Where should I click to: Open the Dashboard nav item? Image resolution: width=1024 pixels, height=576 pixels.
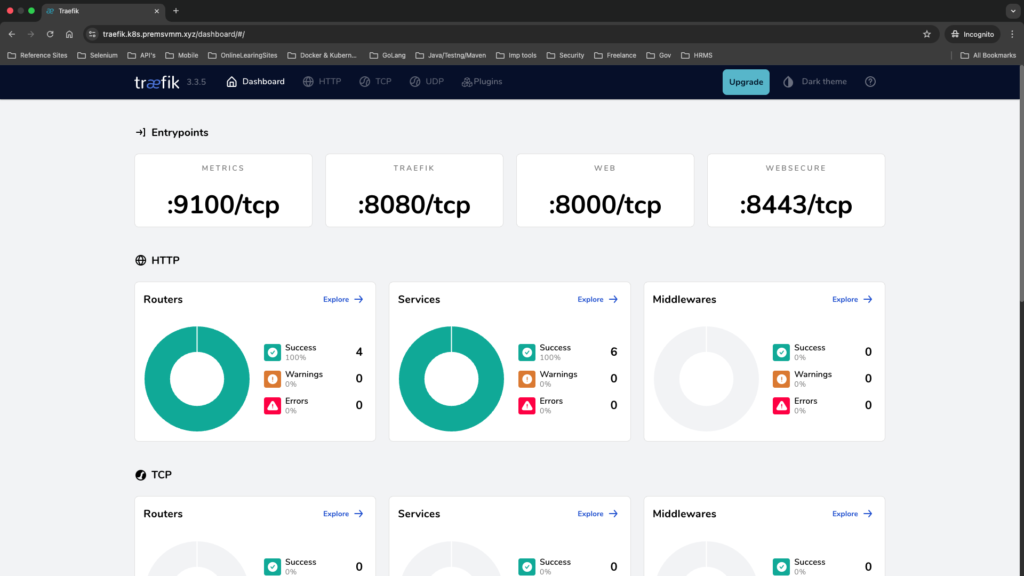pyautogui.click(x=255, y=82)
